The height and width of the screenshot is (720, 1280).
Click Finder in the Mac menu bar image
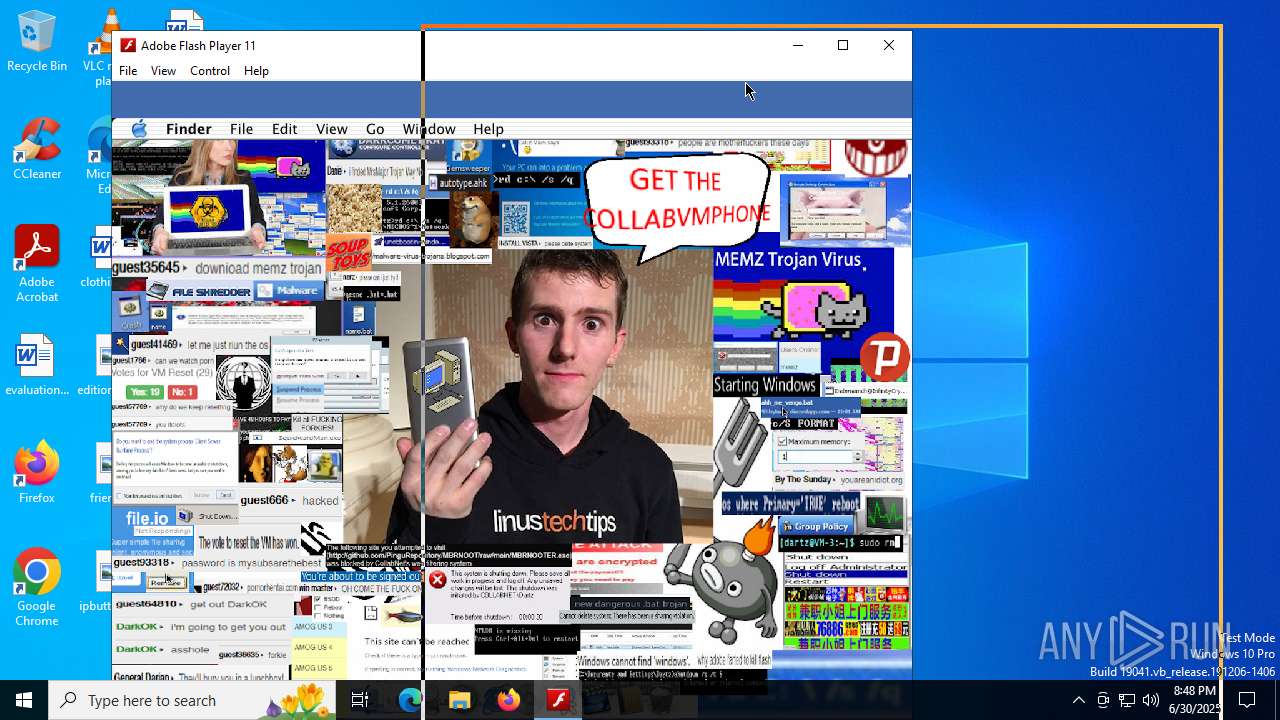(188, 129)
